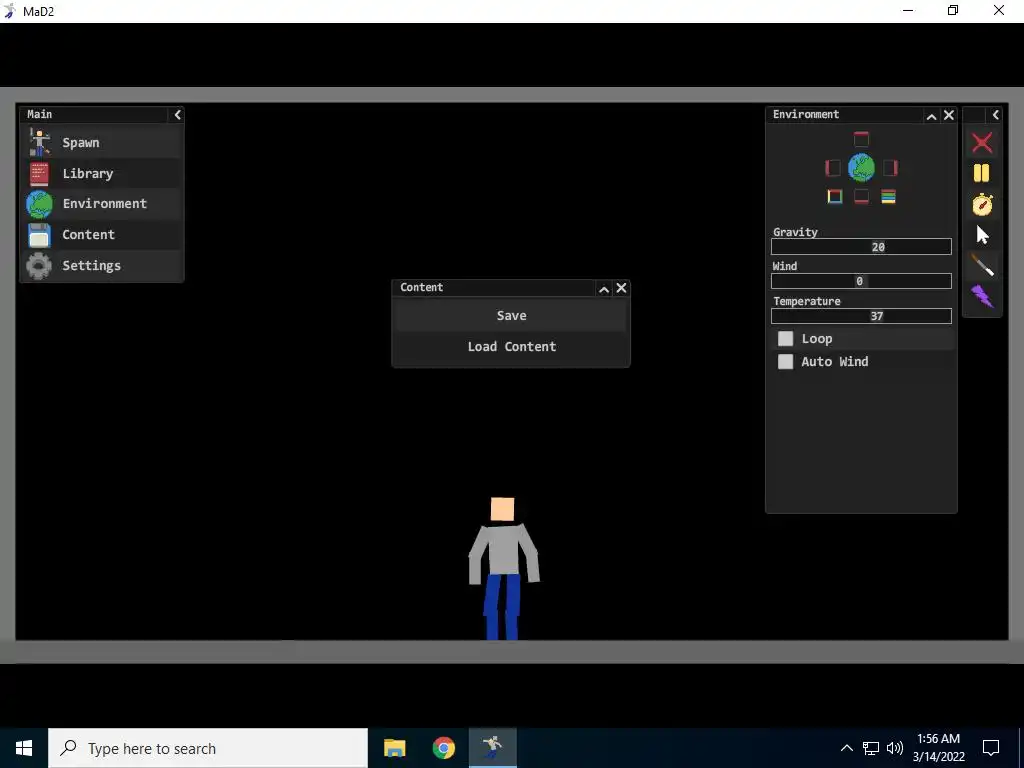
Task: Click the red X delete tool
Action: click(982, 142)
